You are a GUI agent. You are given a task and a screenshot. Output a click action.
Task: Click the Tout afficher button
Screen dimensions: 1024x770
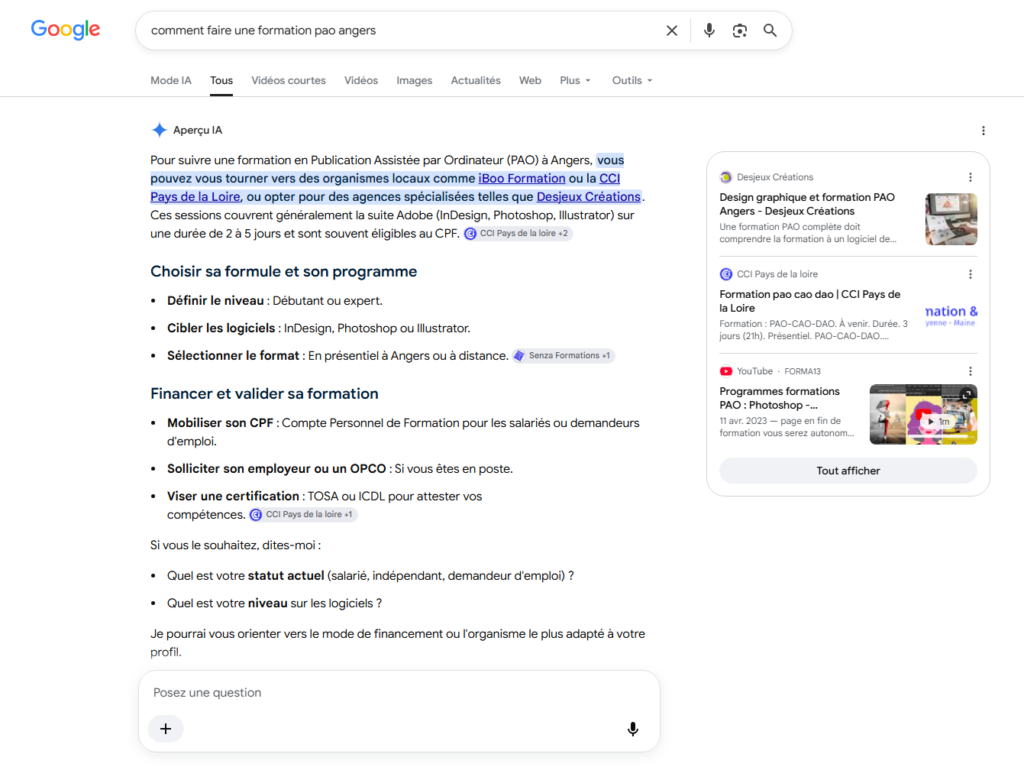[848, 471]
